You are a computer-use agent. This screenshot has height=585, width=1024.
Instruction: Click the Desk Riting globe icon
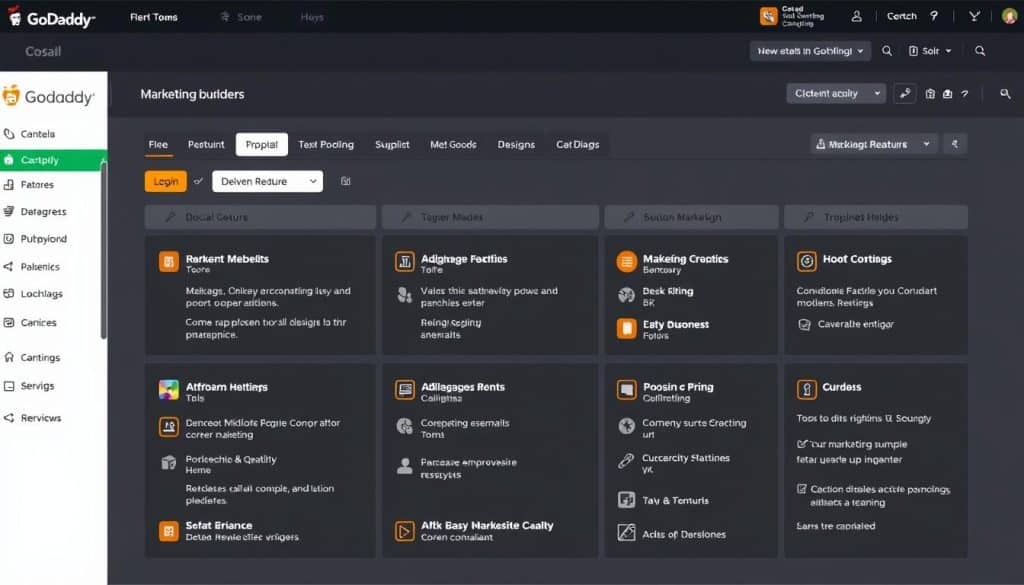tap(626, 295)
